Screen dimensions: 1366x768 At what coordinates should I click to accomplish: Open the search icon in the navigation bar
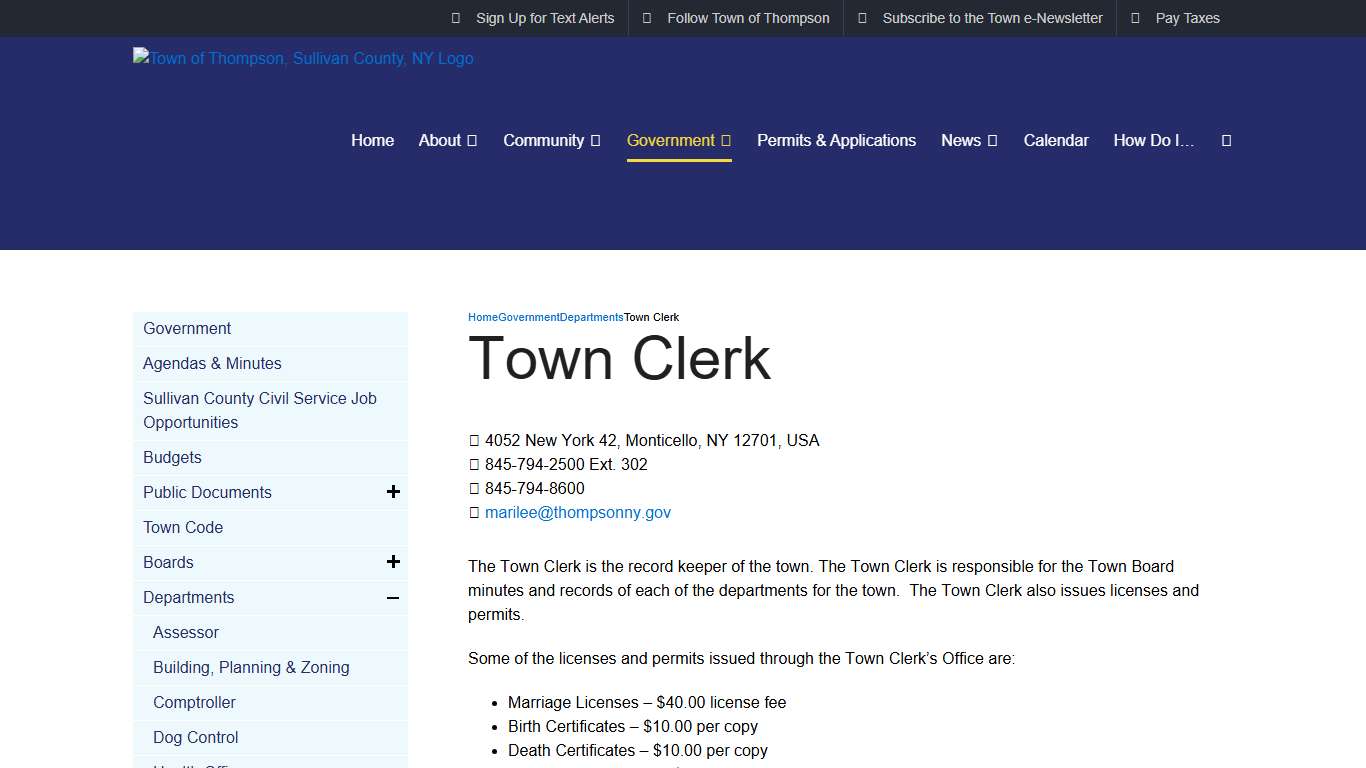tap(1226, 140)
